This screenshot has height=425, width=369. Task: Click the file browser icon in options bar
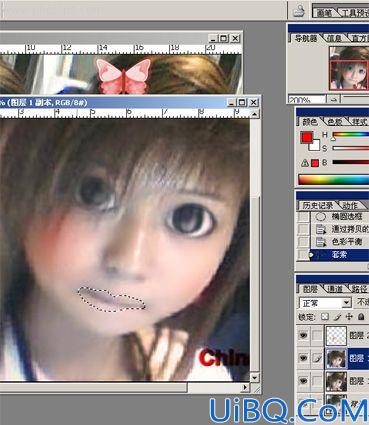pos(299,11)
